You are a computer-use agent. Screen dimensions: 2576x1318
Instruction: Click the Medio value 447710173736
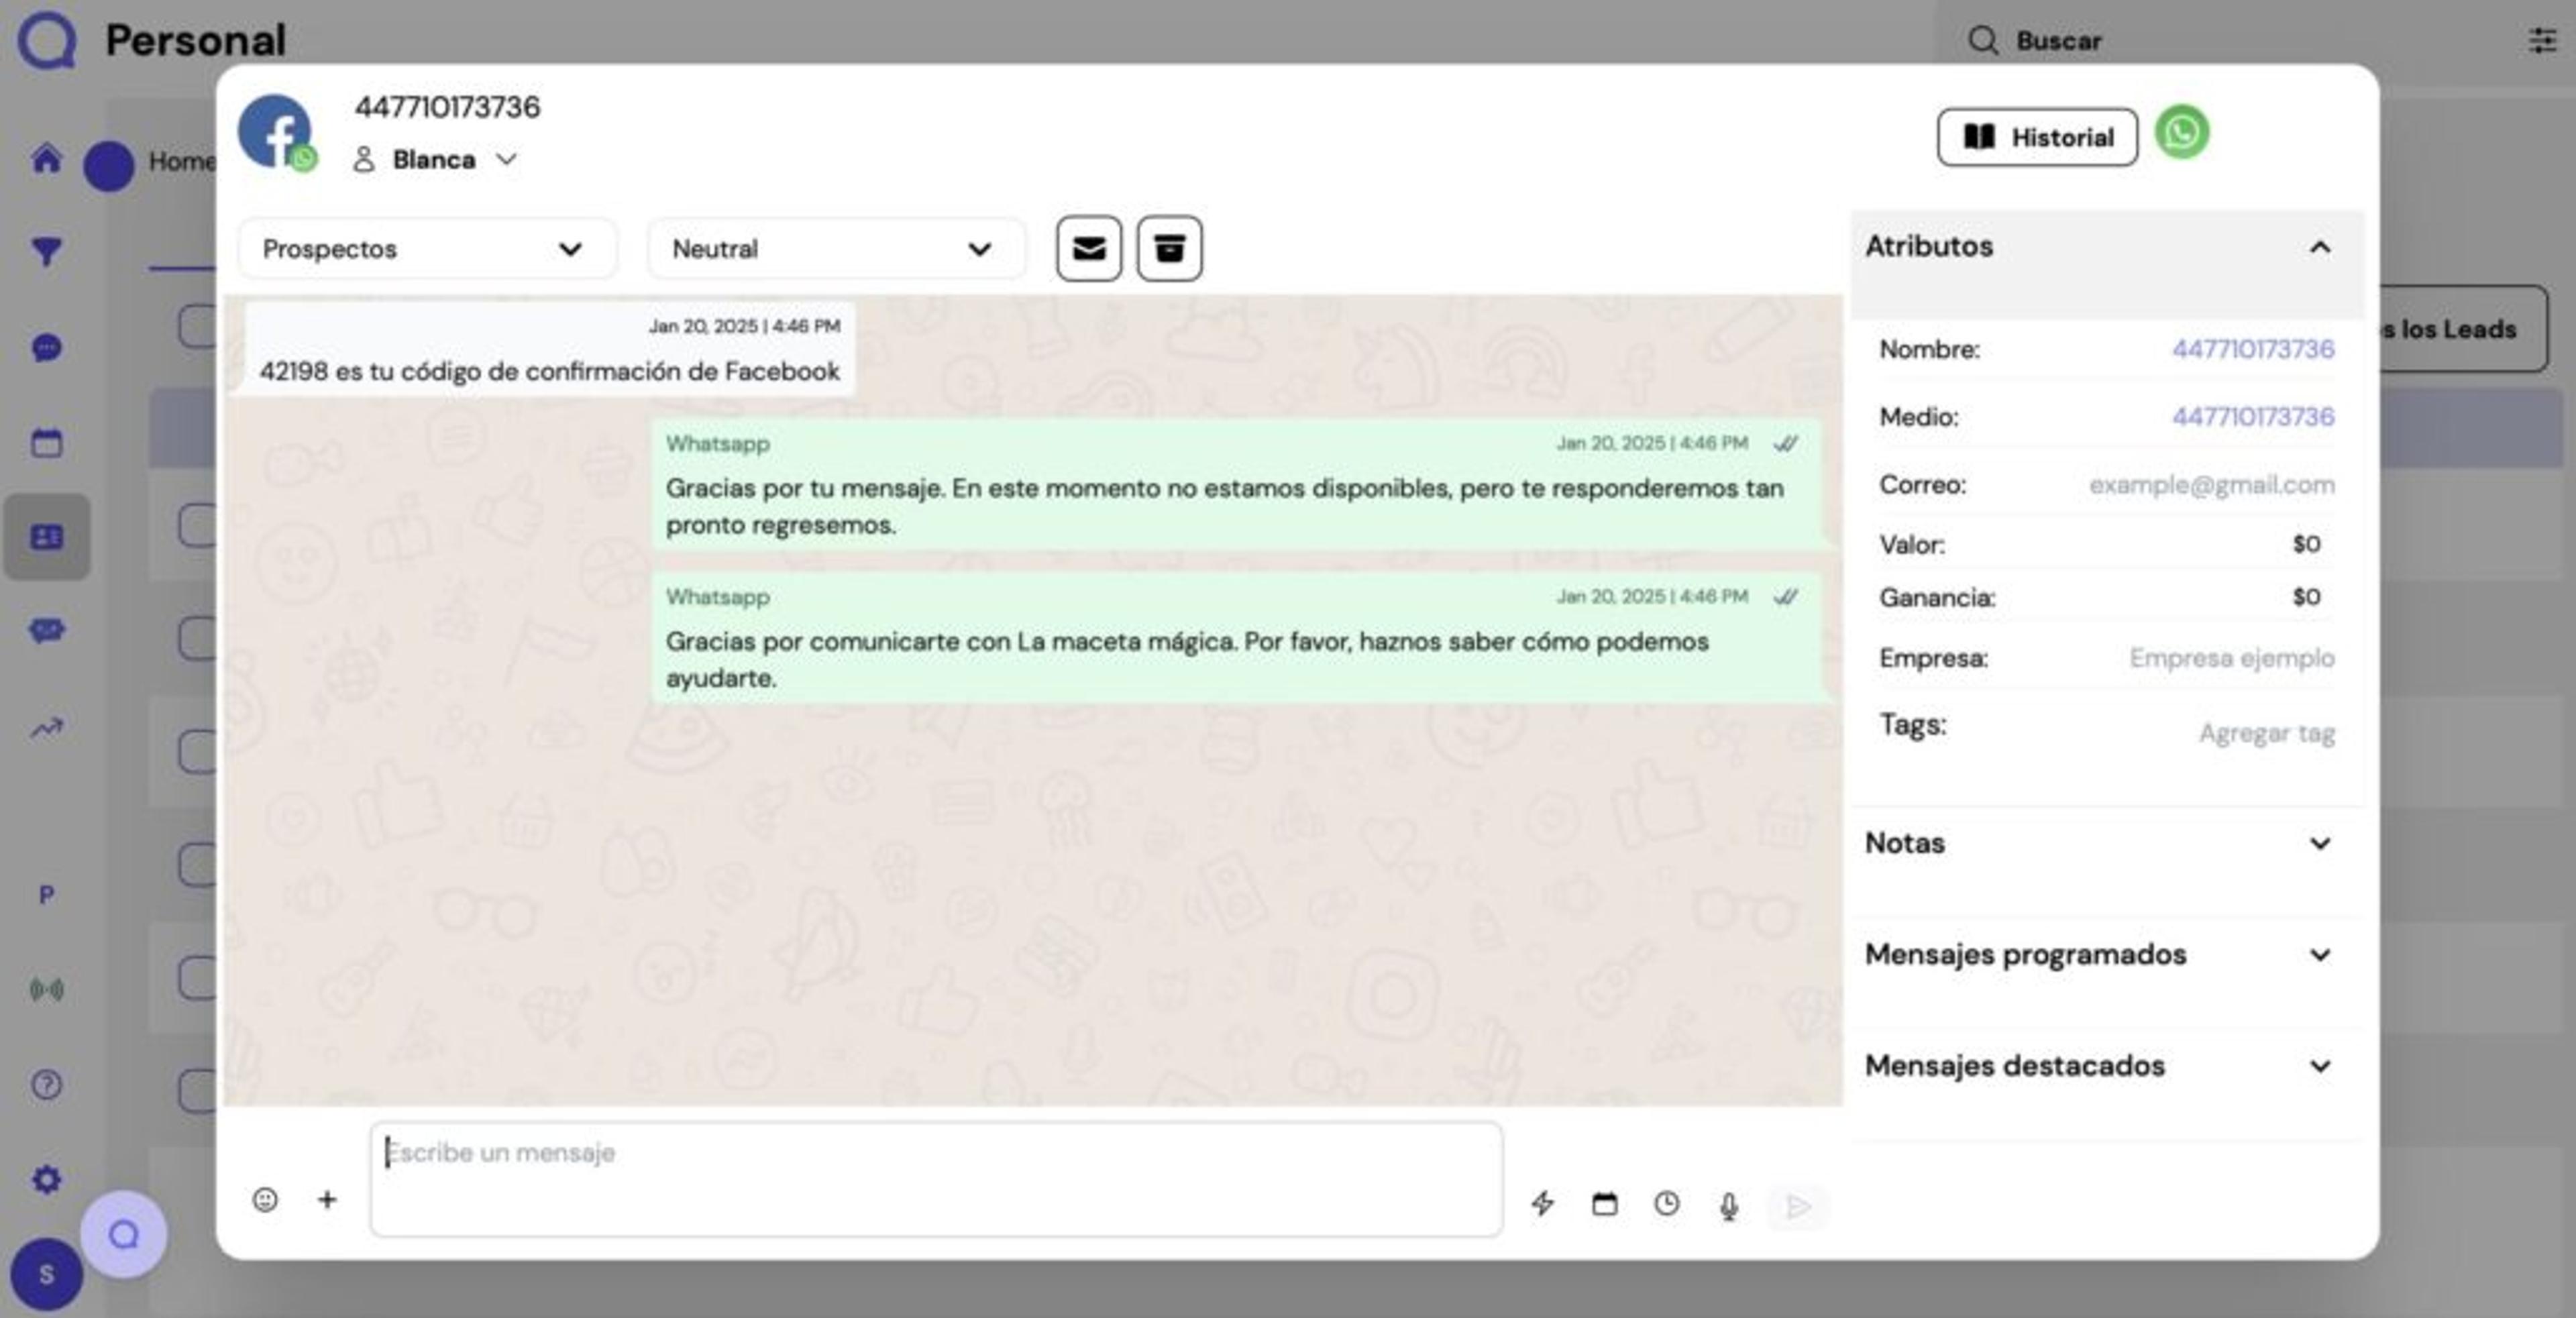click(2252, 416)
